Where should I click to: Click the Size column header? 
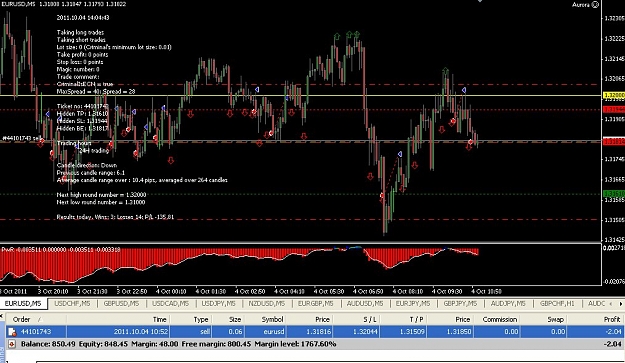tap(235, 319)
